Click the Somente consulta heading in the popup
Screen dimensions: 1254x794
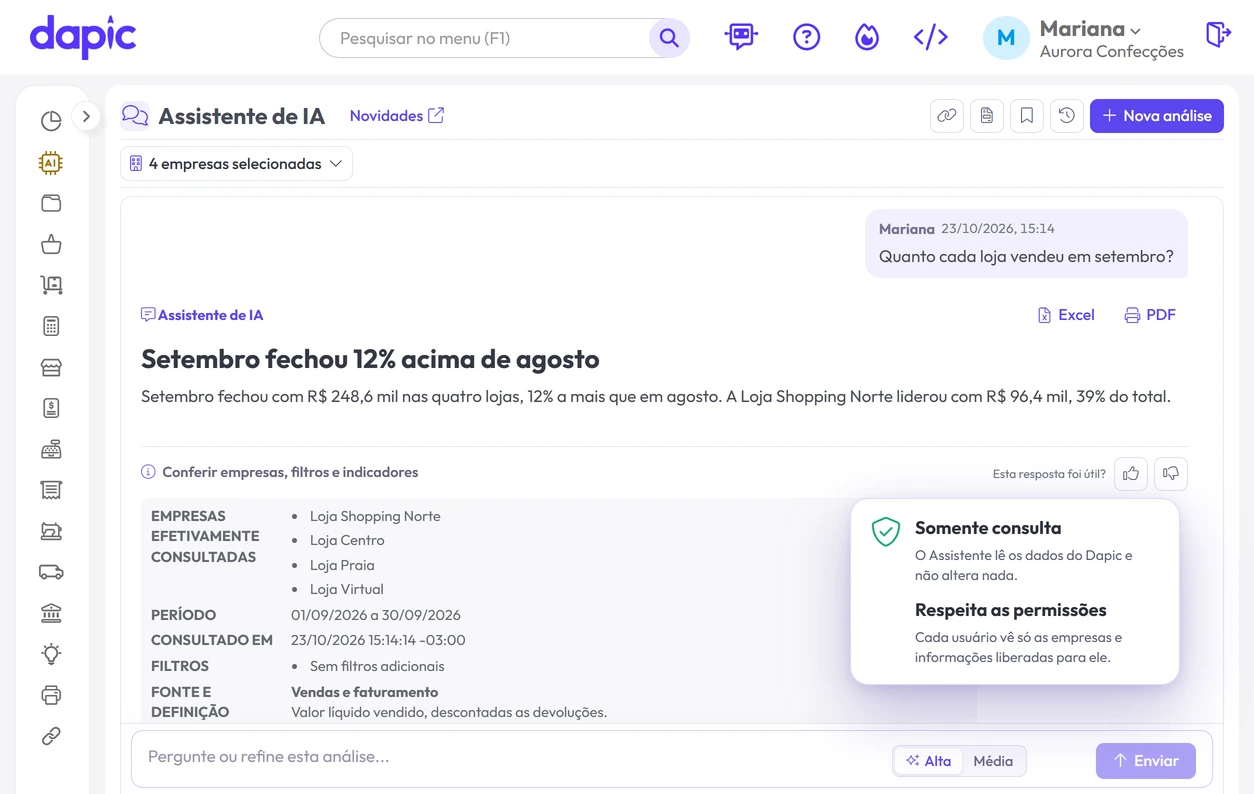pos(988,528)
